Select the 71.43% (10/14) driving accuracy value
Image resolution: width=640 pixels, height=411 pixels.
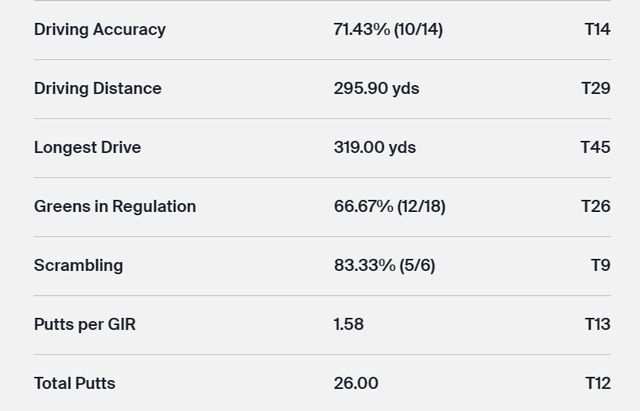[x=388, y=29]
